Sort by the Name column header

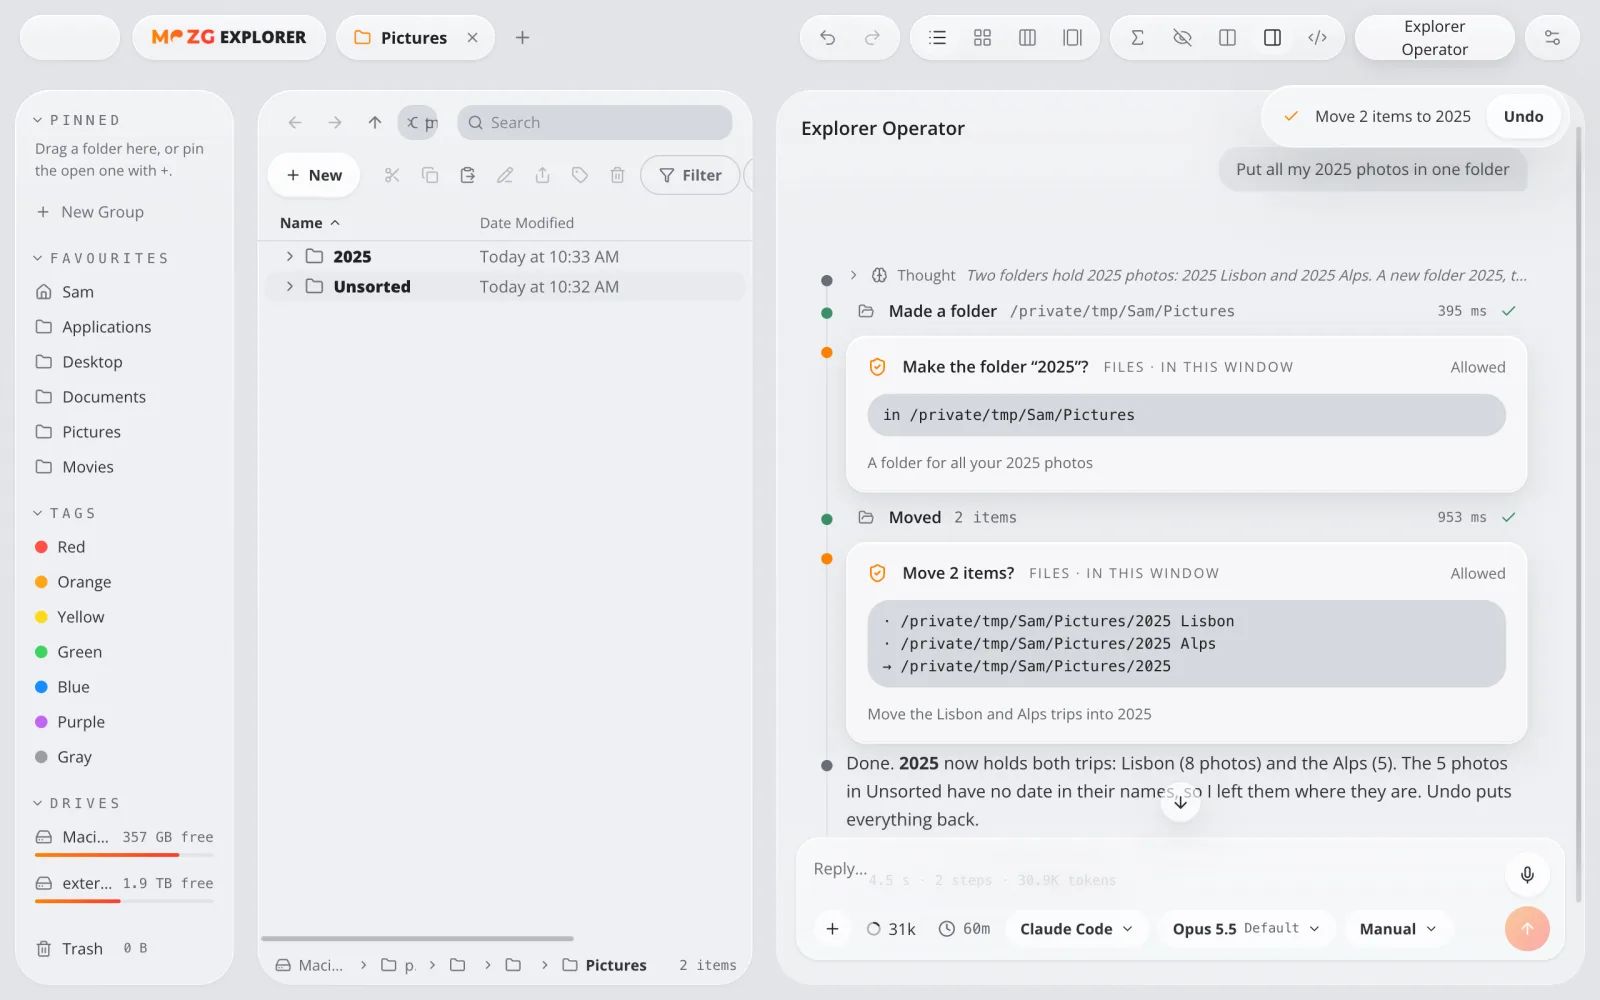coord(310,222)
